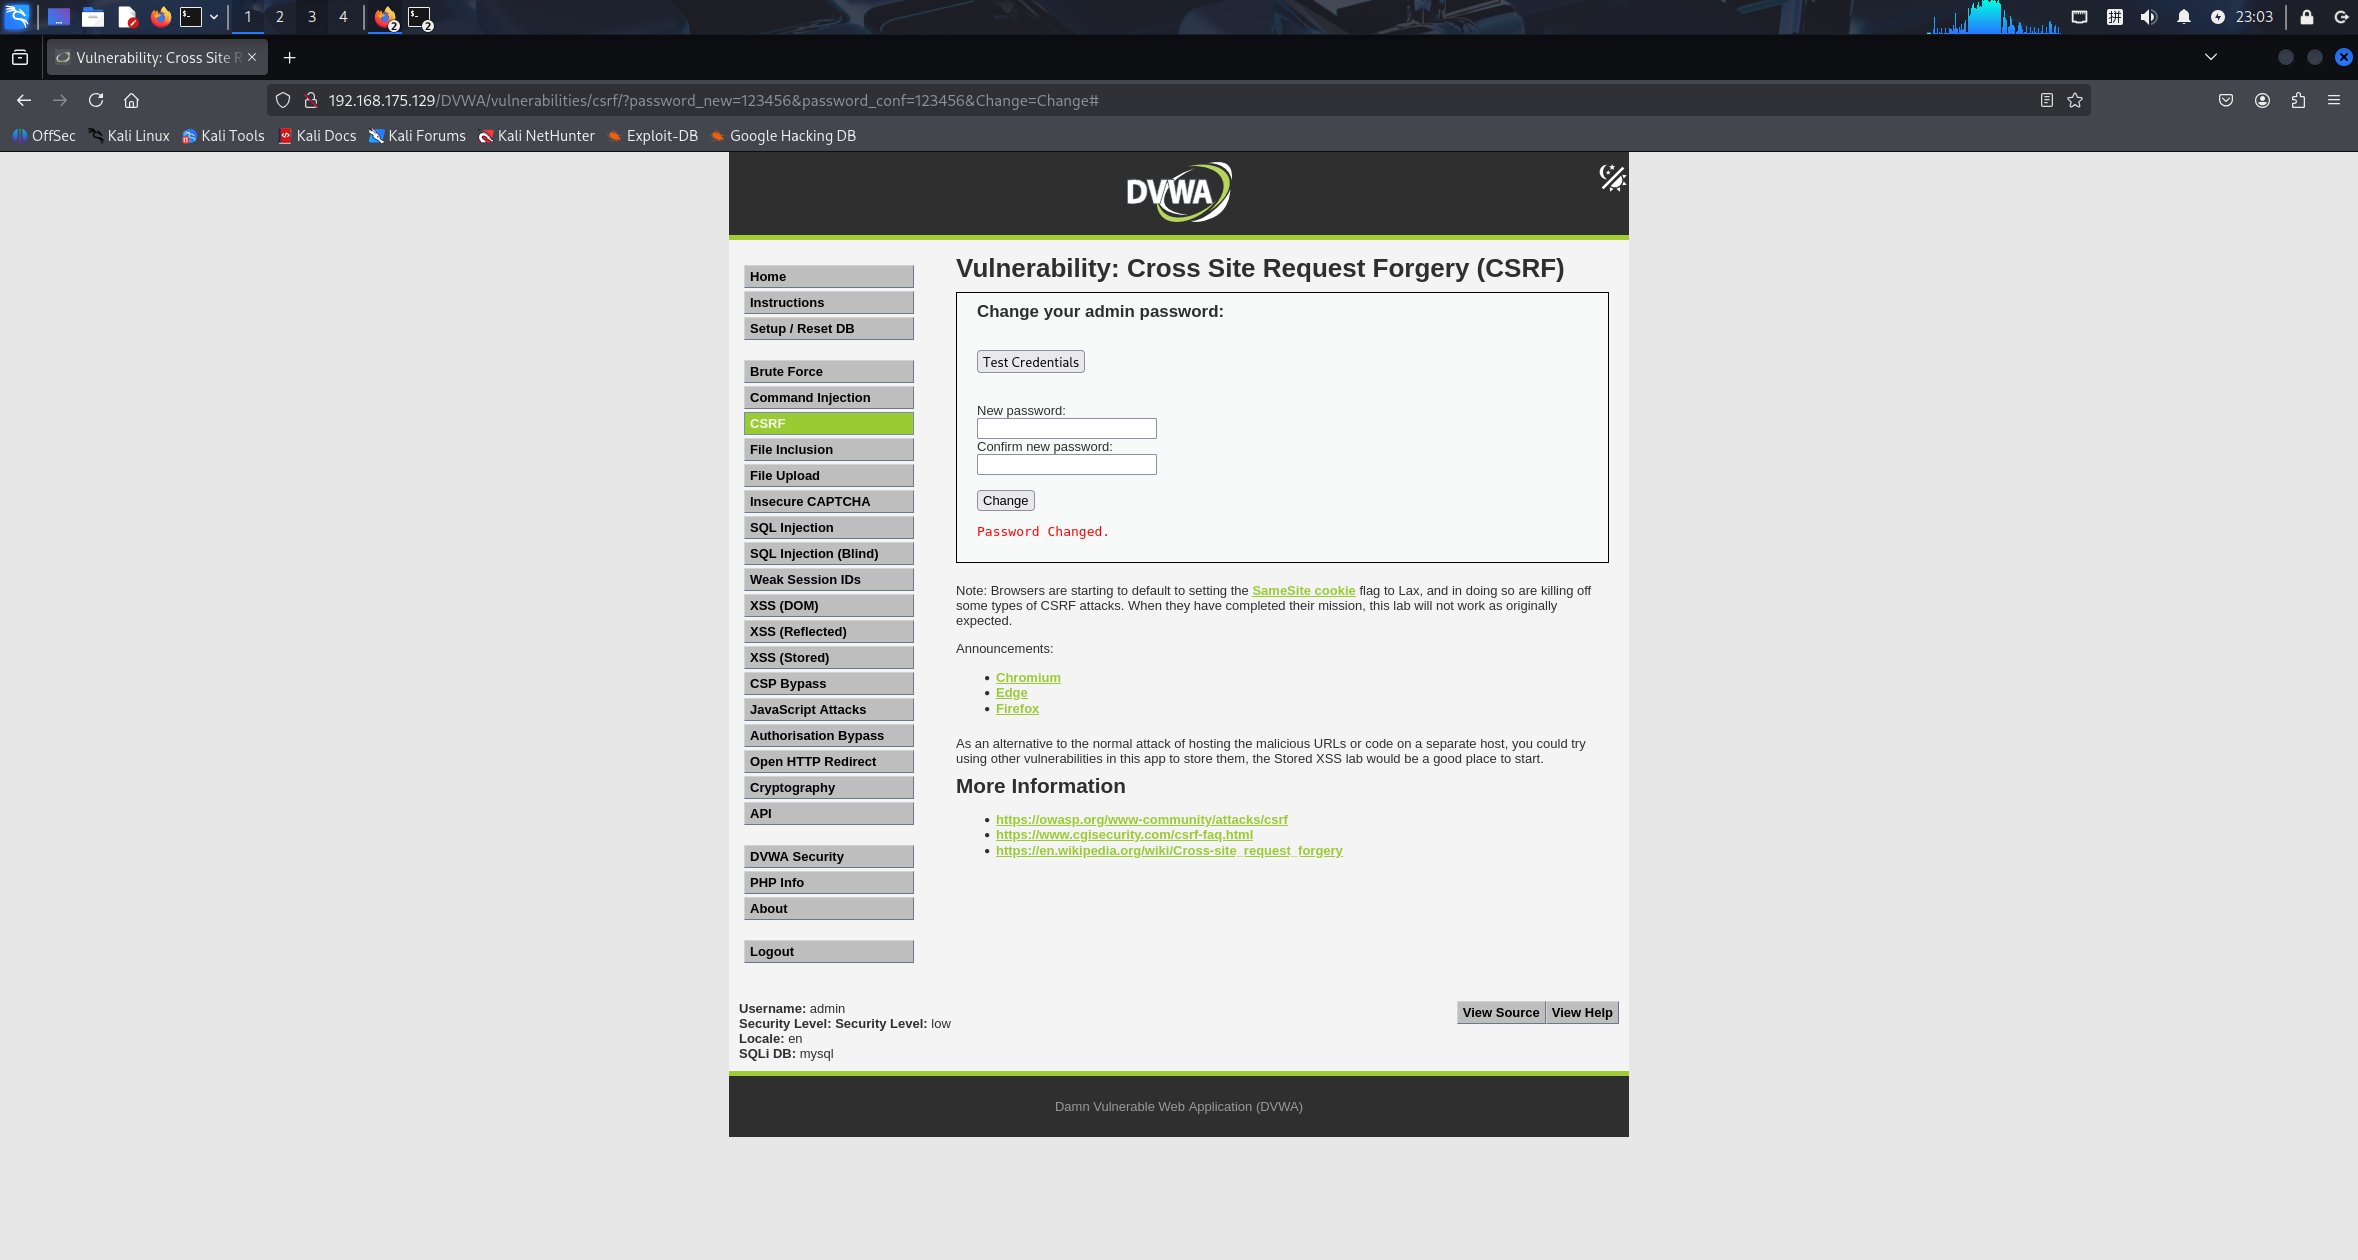Screen dimensions: 2358x1260
Task: Expand the list all tabs chevron
Action: click(2211, 57)
